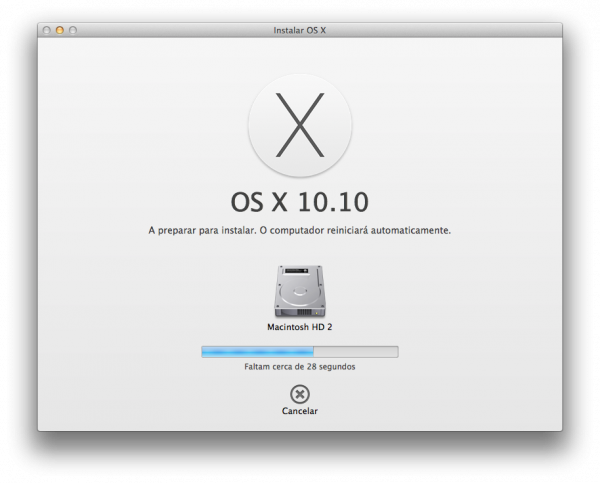Click the disabled close window button
Screen dimensions: 600x483
pos(47,30)
